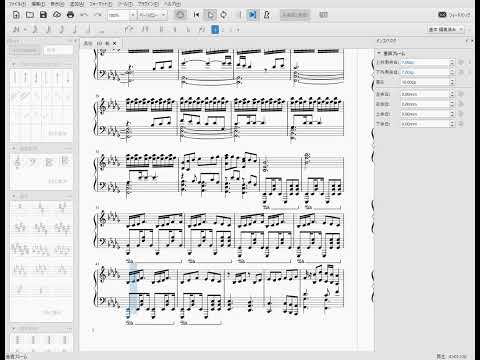
Task: Open the Format menu
Action: (x=101, y=4)
